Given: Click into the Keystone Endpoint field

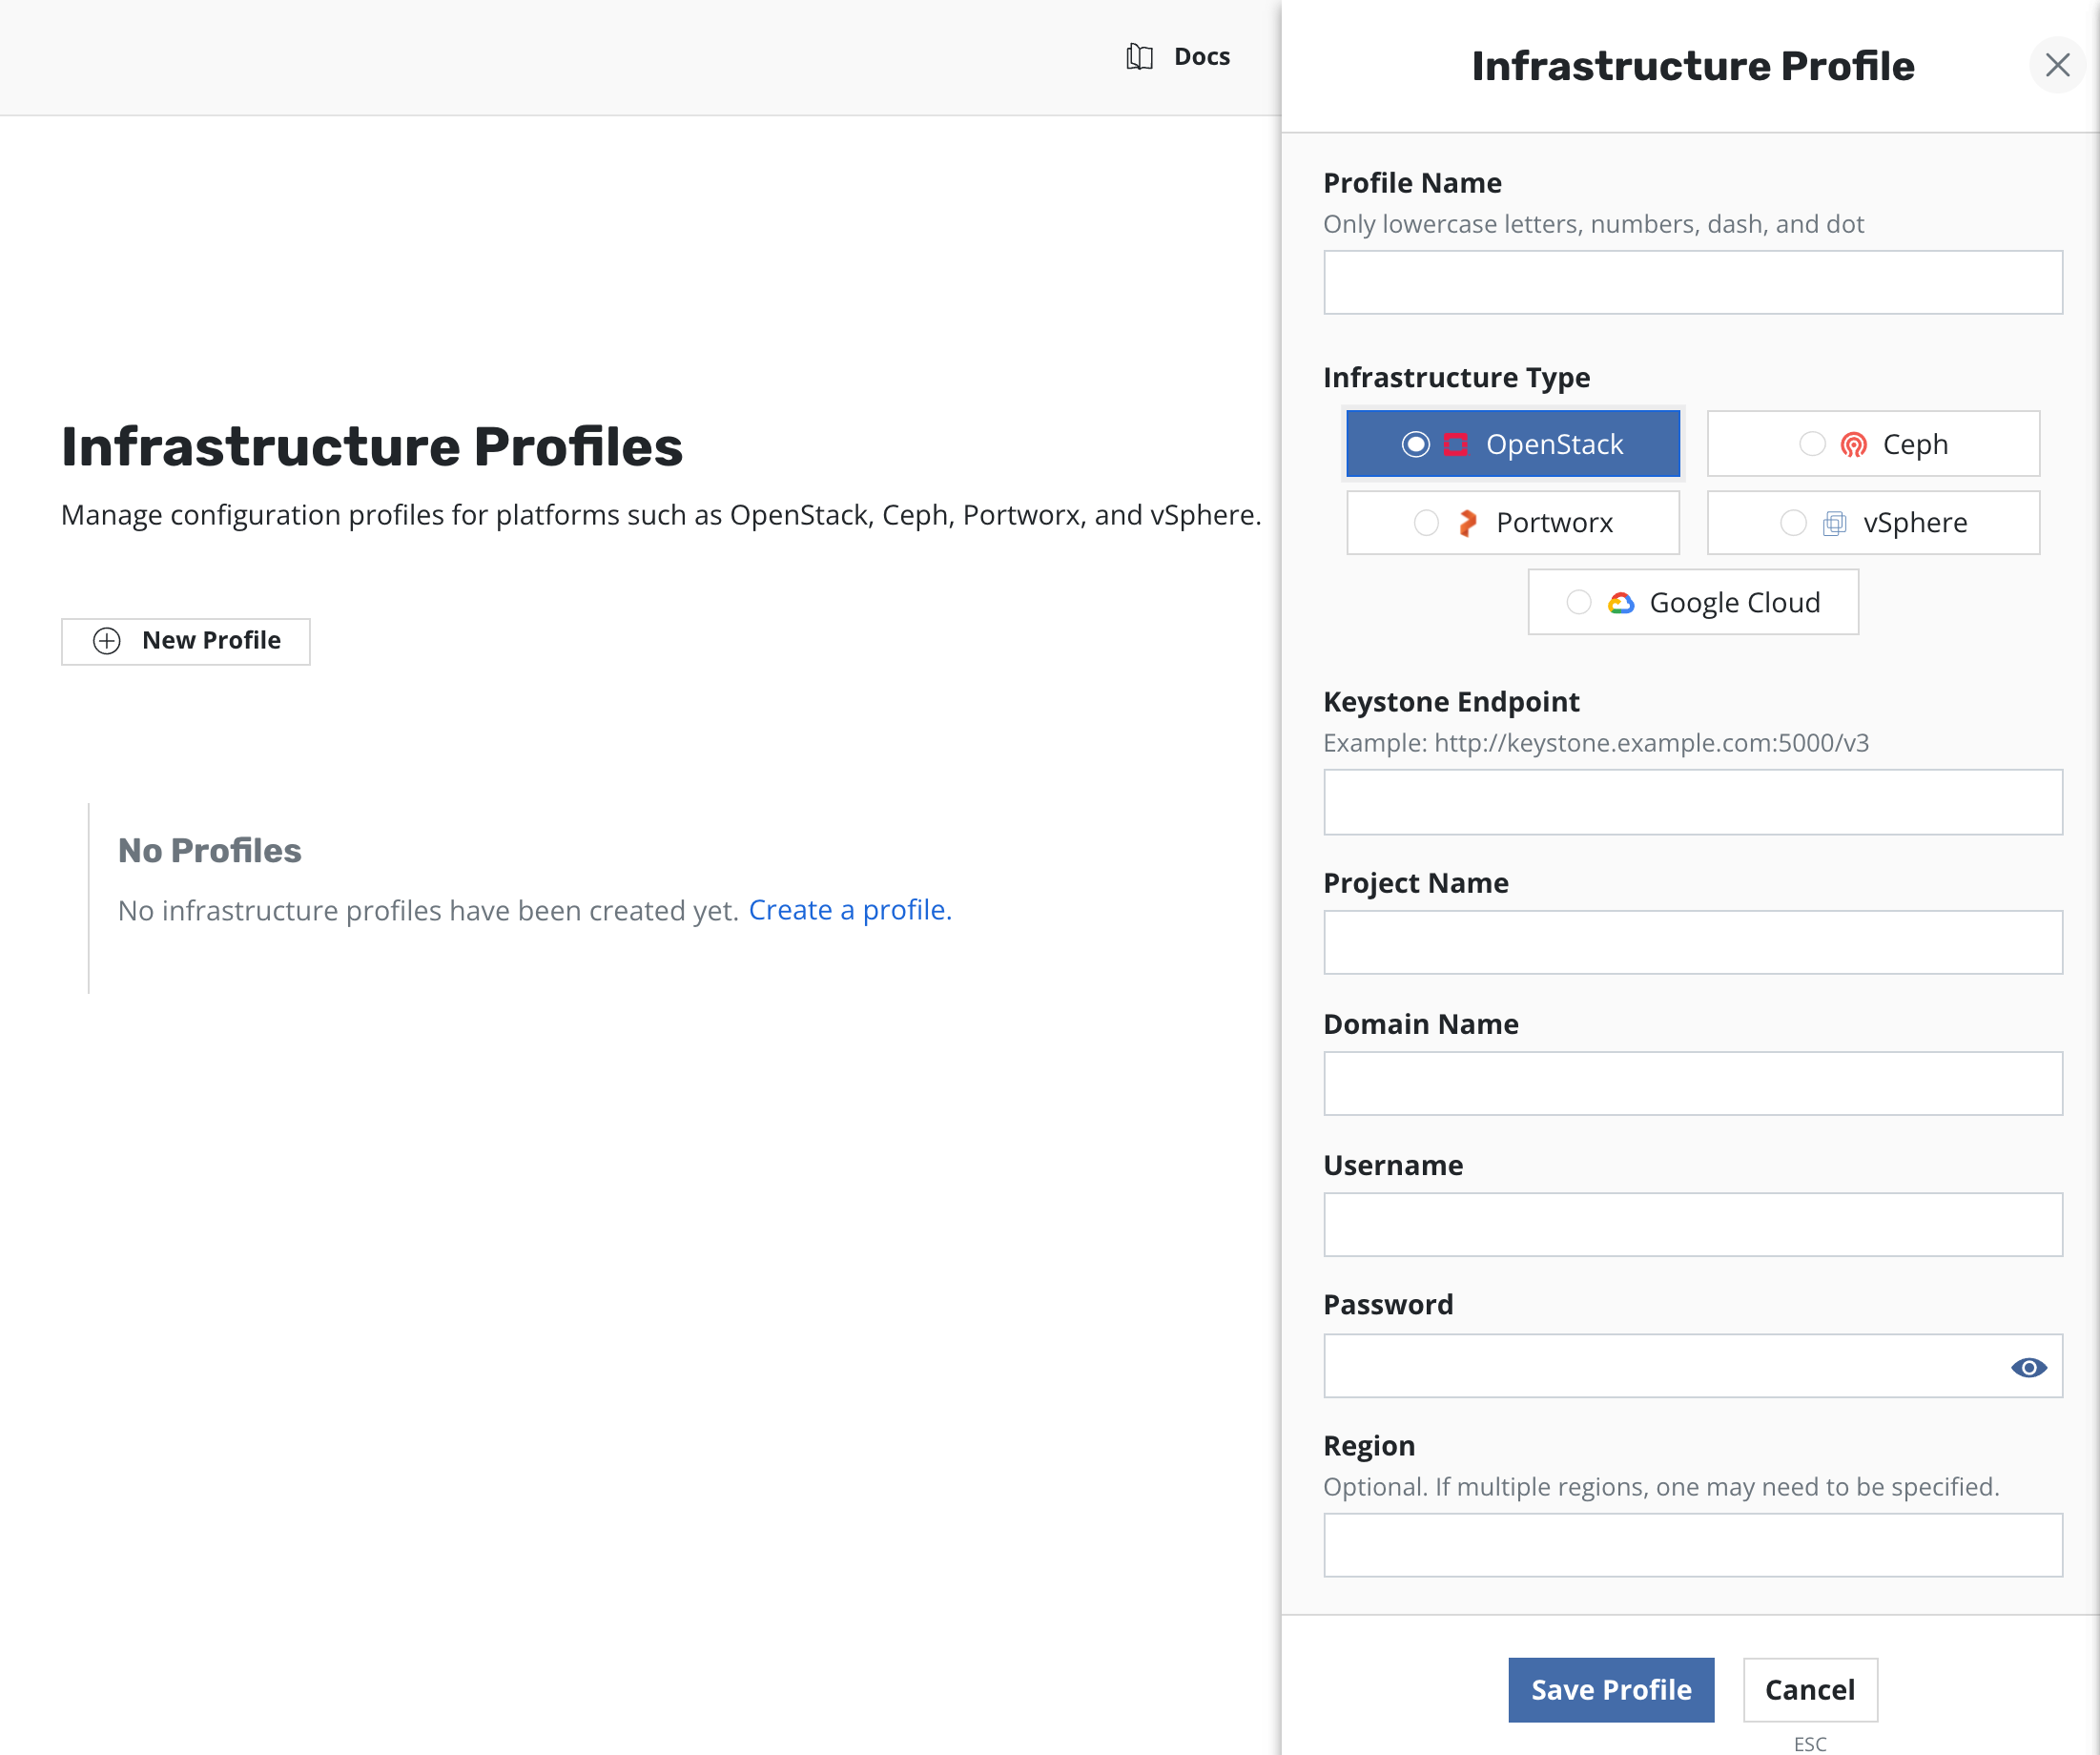Looking at the screenshot, I should (x=1692, y=802).
